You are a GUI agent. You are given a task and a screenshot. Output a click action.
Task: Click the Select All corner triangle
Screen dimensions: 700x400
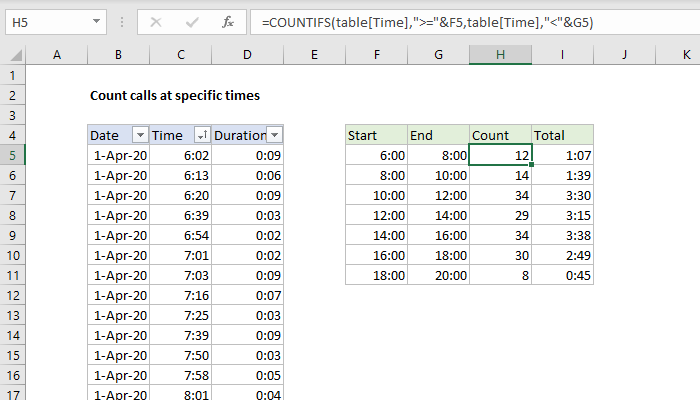(x=16, y=55)
